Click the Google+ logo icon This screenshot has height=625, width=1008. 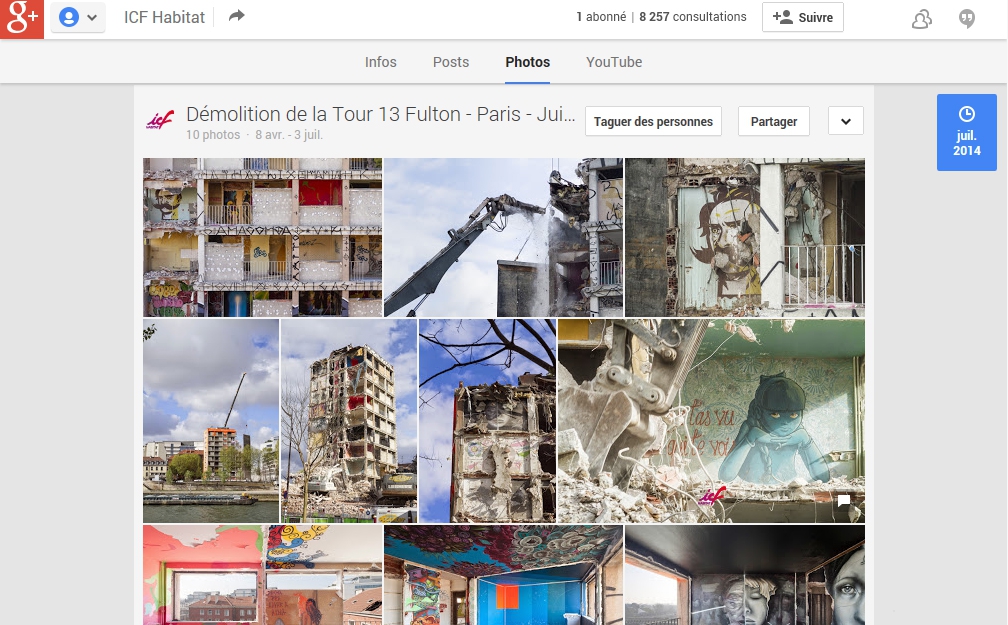[22, 19]
